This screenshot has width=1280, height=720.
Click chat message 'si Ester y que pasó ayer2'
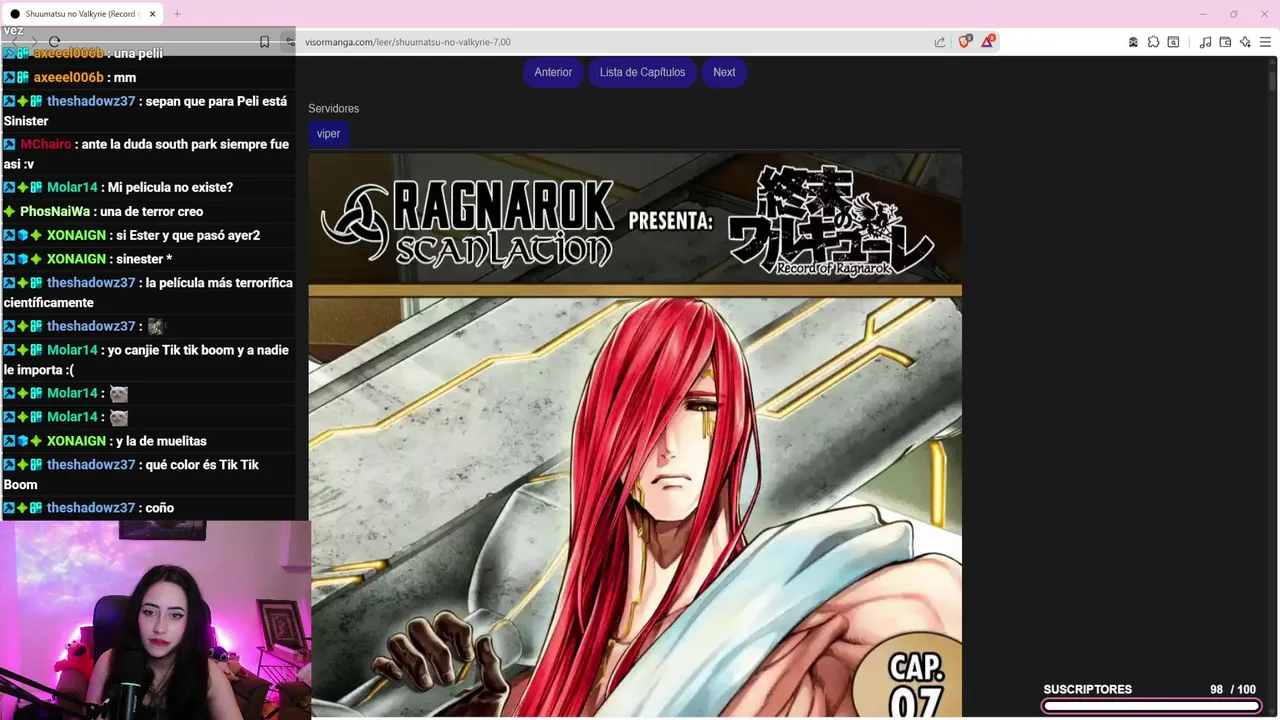pos(188,235)
